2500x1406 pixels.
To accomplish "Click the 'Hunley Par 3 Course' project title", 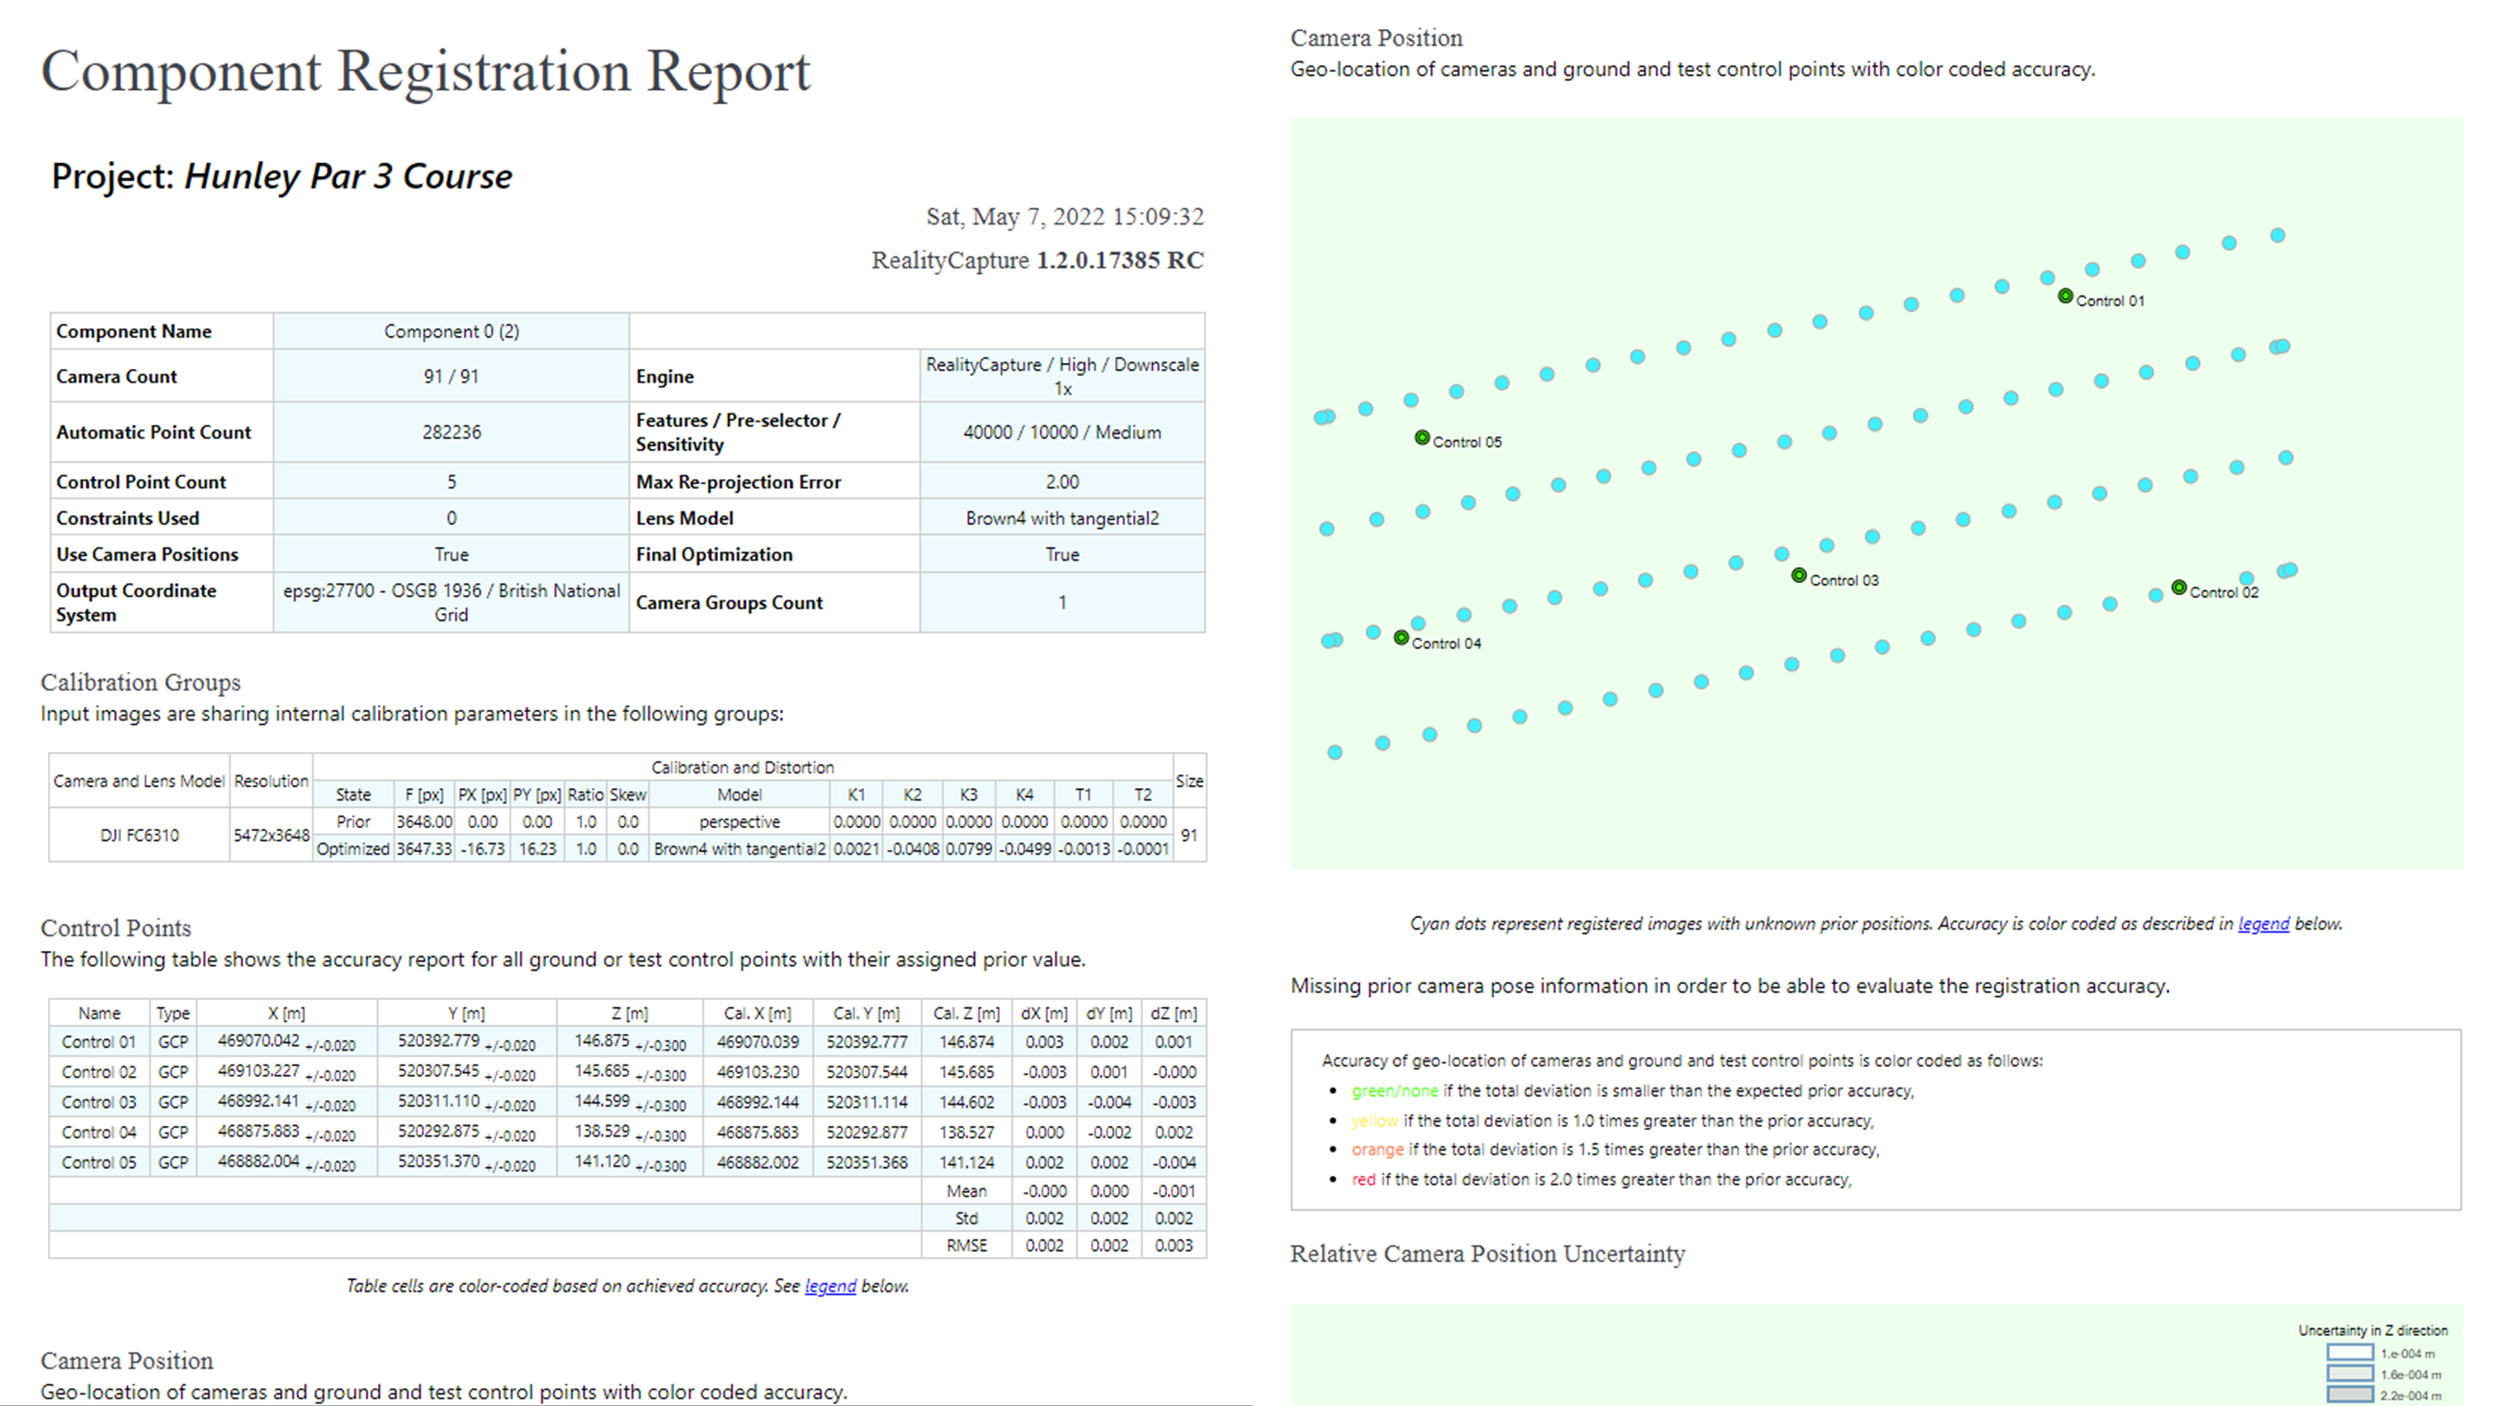I will tap(348, 176).
